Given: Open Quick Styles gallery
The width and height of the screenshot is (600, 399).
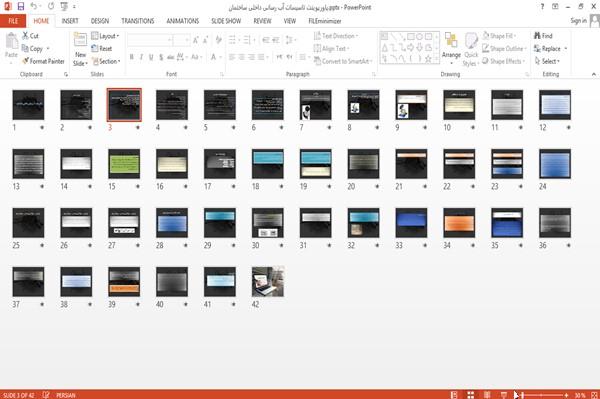Looking at the screenshot, I should pyautogui.click(x=471, y=50).
